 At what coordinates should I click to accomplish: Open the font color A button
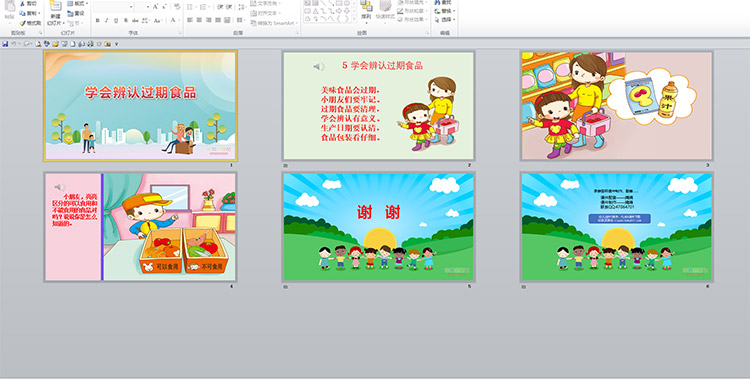(173, 20)
